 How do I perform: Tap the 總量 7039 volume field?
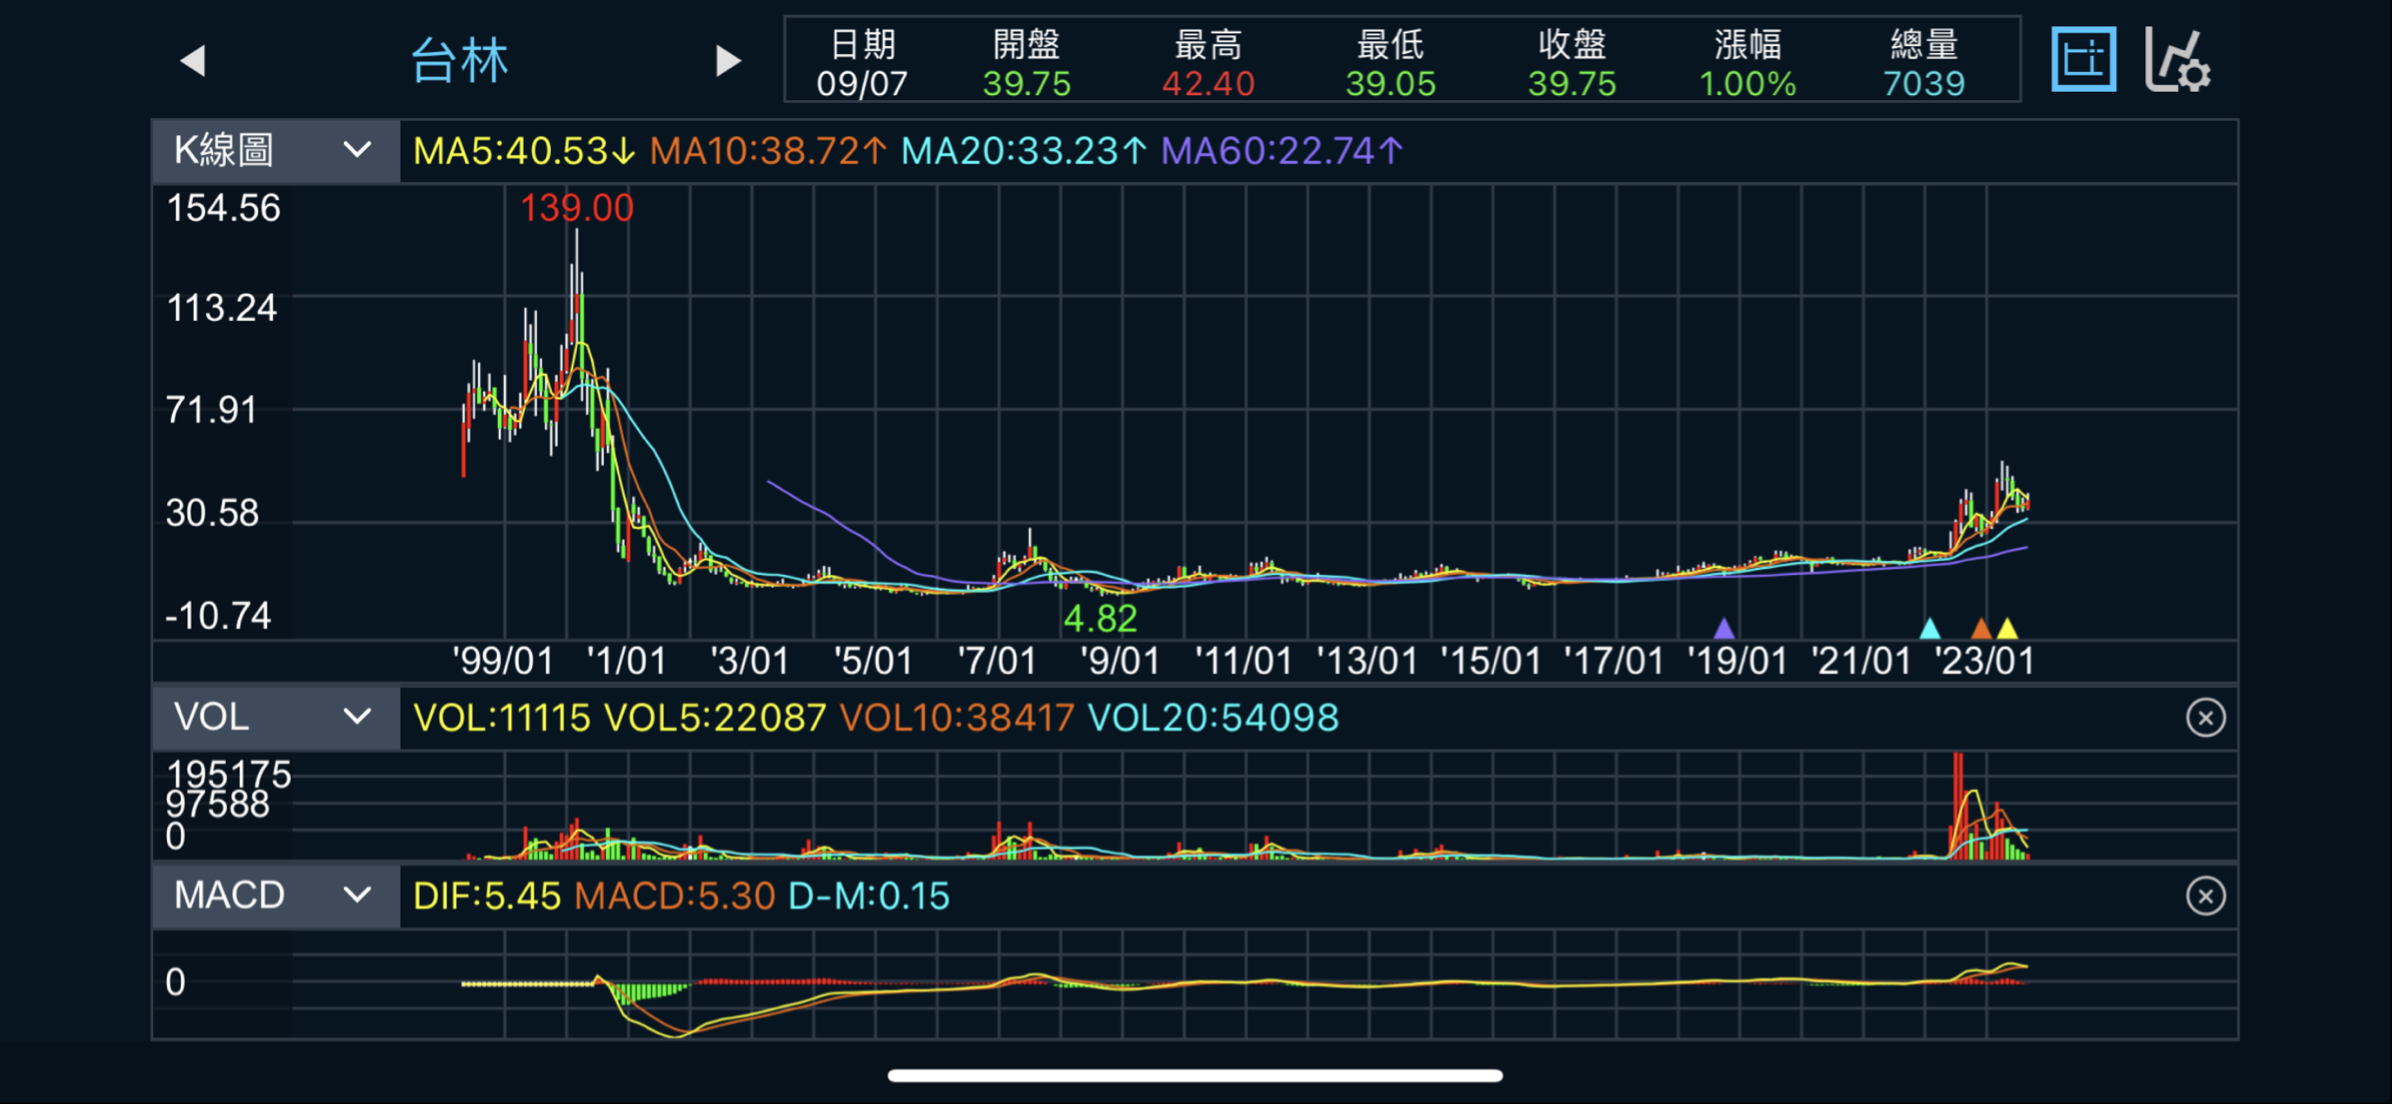coord(1923,63)
